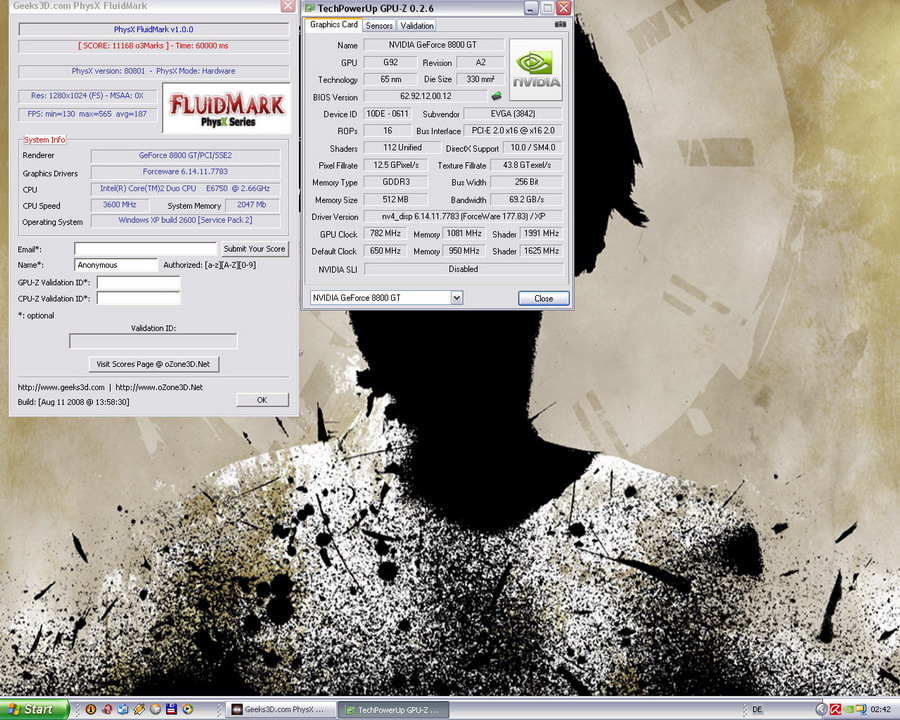Click the OK button in FluidMark
The height and width of the screenshot is (720, 900).
[262, 400]
